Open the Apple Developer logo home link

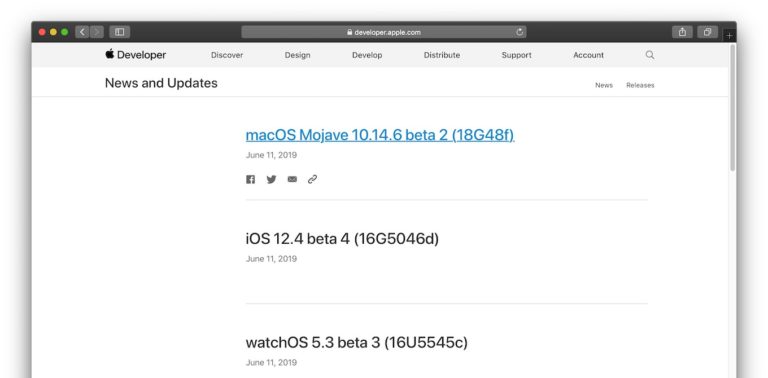click(x=136, y=55)
